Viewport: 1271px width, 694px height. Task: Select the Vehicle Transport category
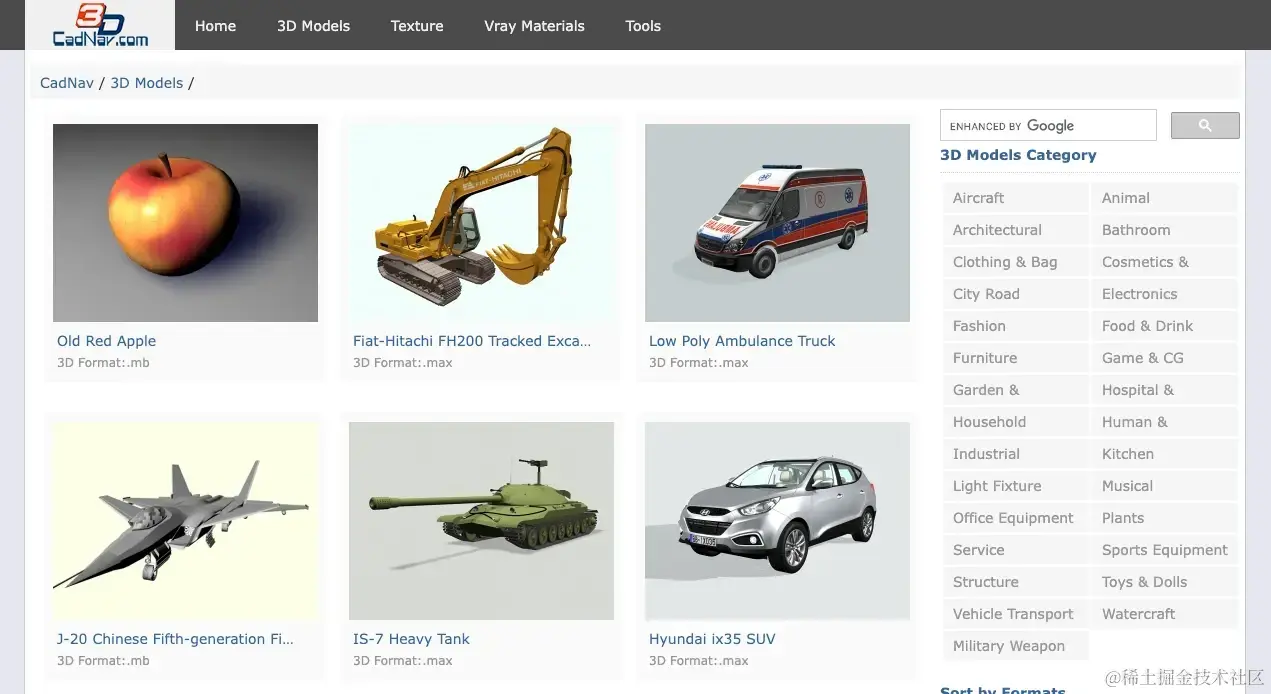pyautogui.click(x=1015, y=614)
